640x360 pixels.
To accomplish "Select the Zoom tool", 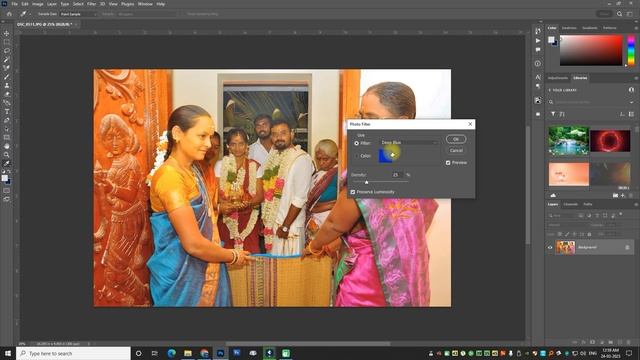I will pos(7,155).
